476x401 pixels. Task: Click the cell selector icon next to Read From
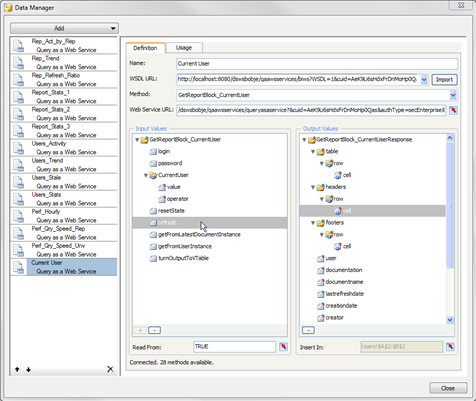pyautogui.click(x=283, y=347)
